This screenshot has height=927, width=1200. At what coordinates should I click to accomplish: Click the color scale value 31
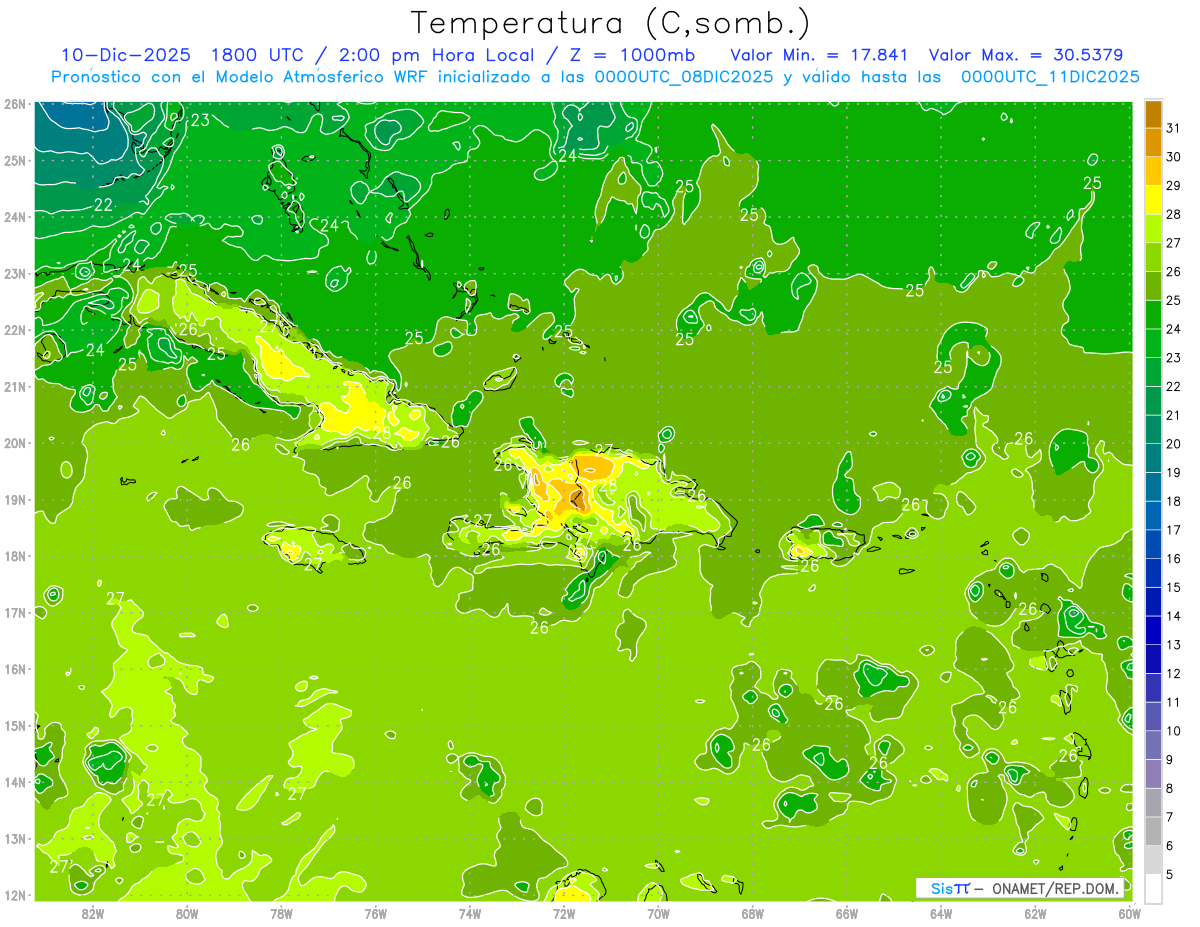[x=1174, y=127]
